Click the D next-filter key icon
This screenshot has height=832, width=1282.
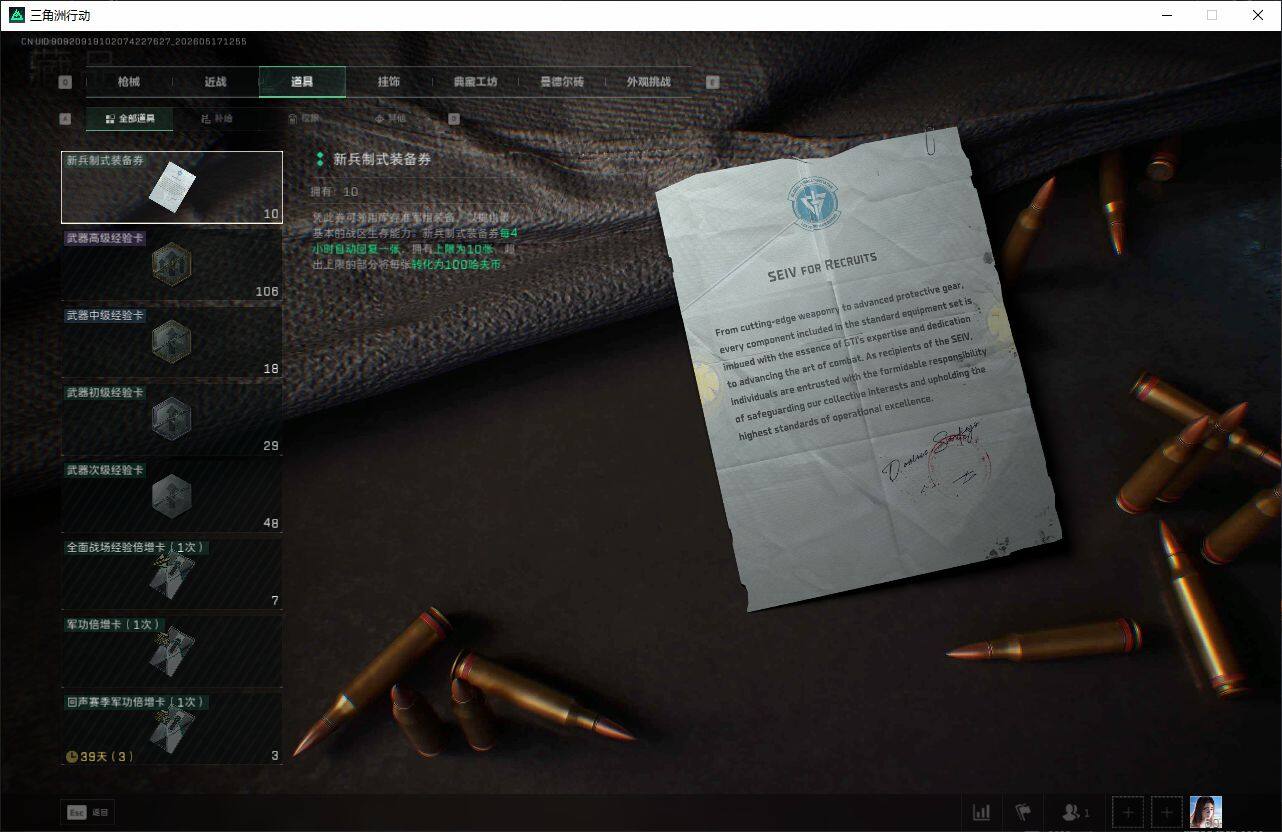pyautogui.click(x=454, y=119)
